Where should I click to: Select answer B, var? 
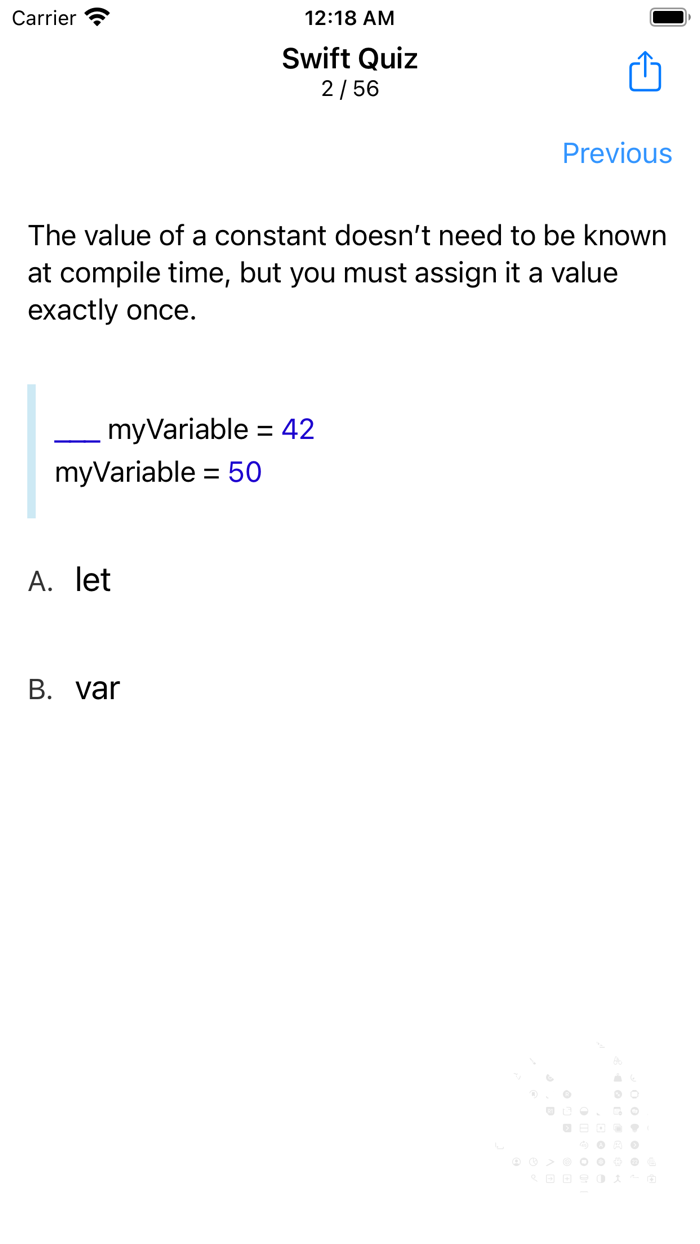click(97, 687)
